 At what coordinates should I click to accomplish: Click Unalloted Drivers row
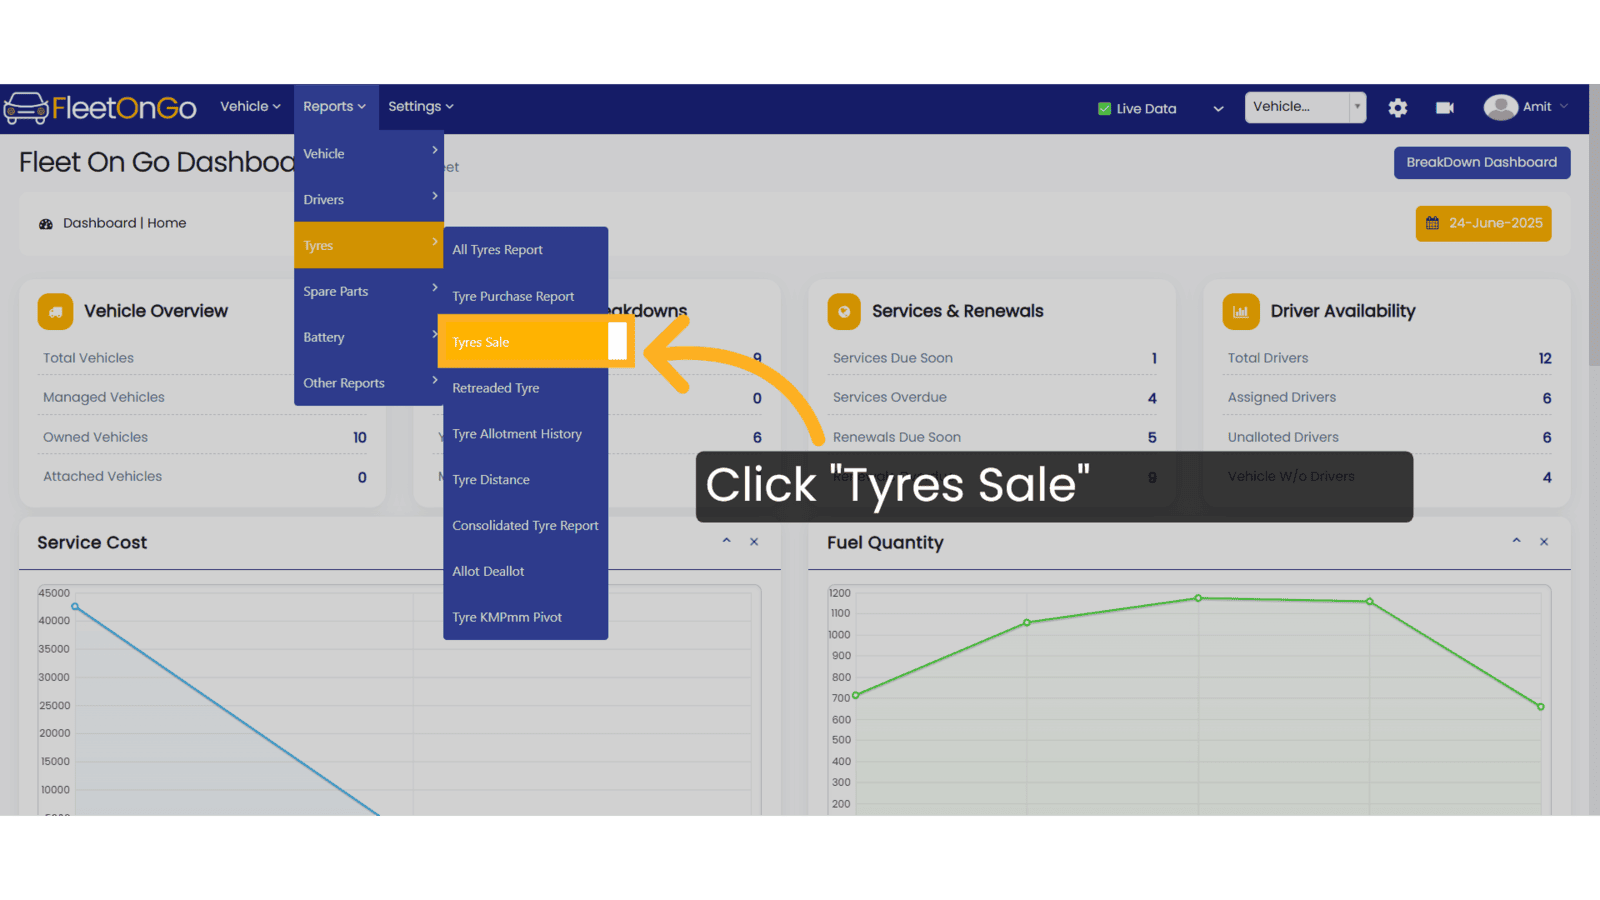coord(1388,437)
